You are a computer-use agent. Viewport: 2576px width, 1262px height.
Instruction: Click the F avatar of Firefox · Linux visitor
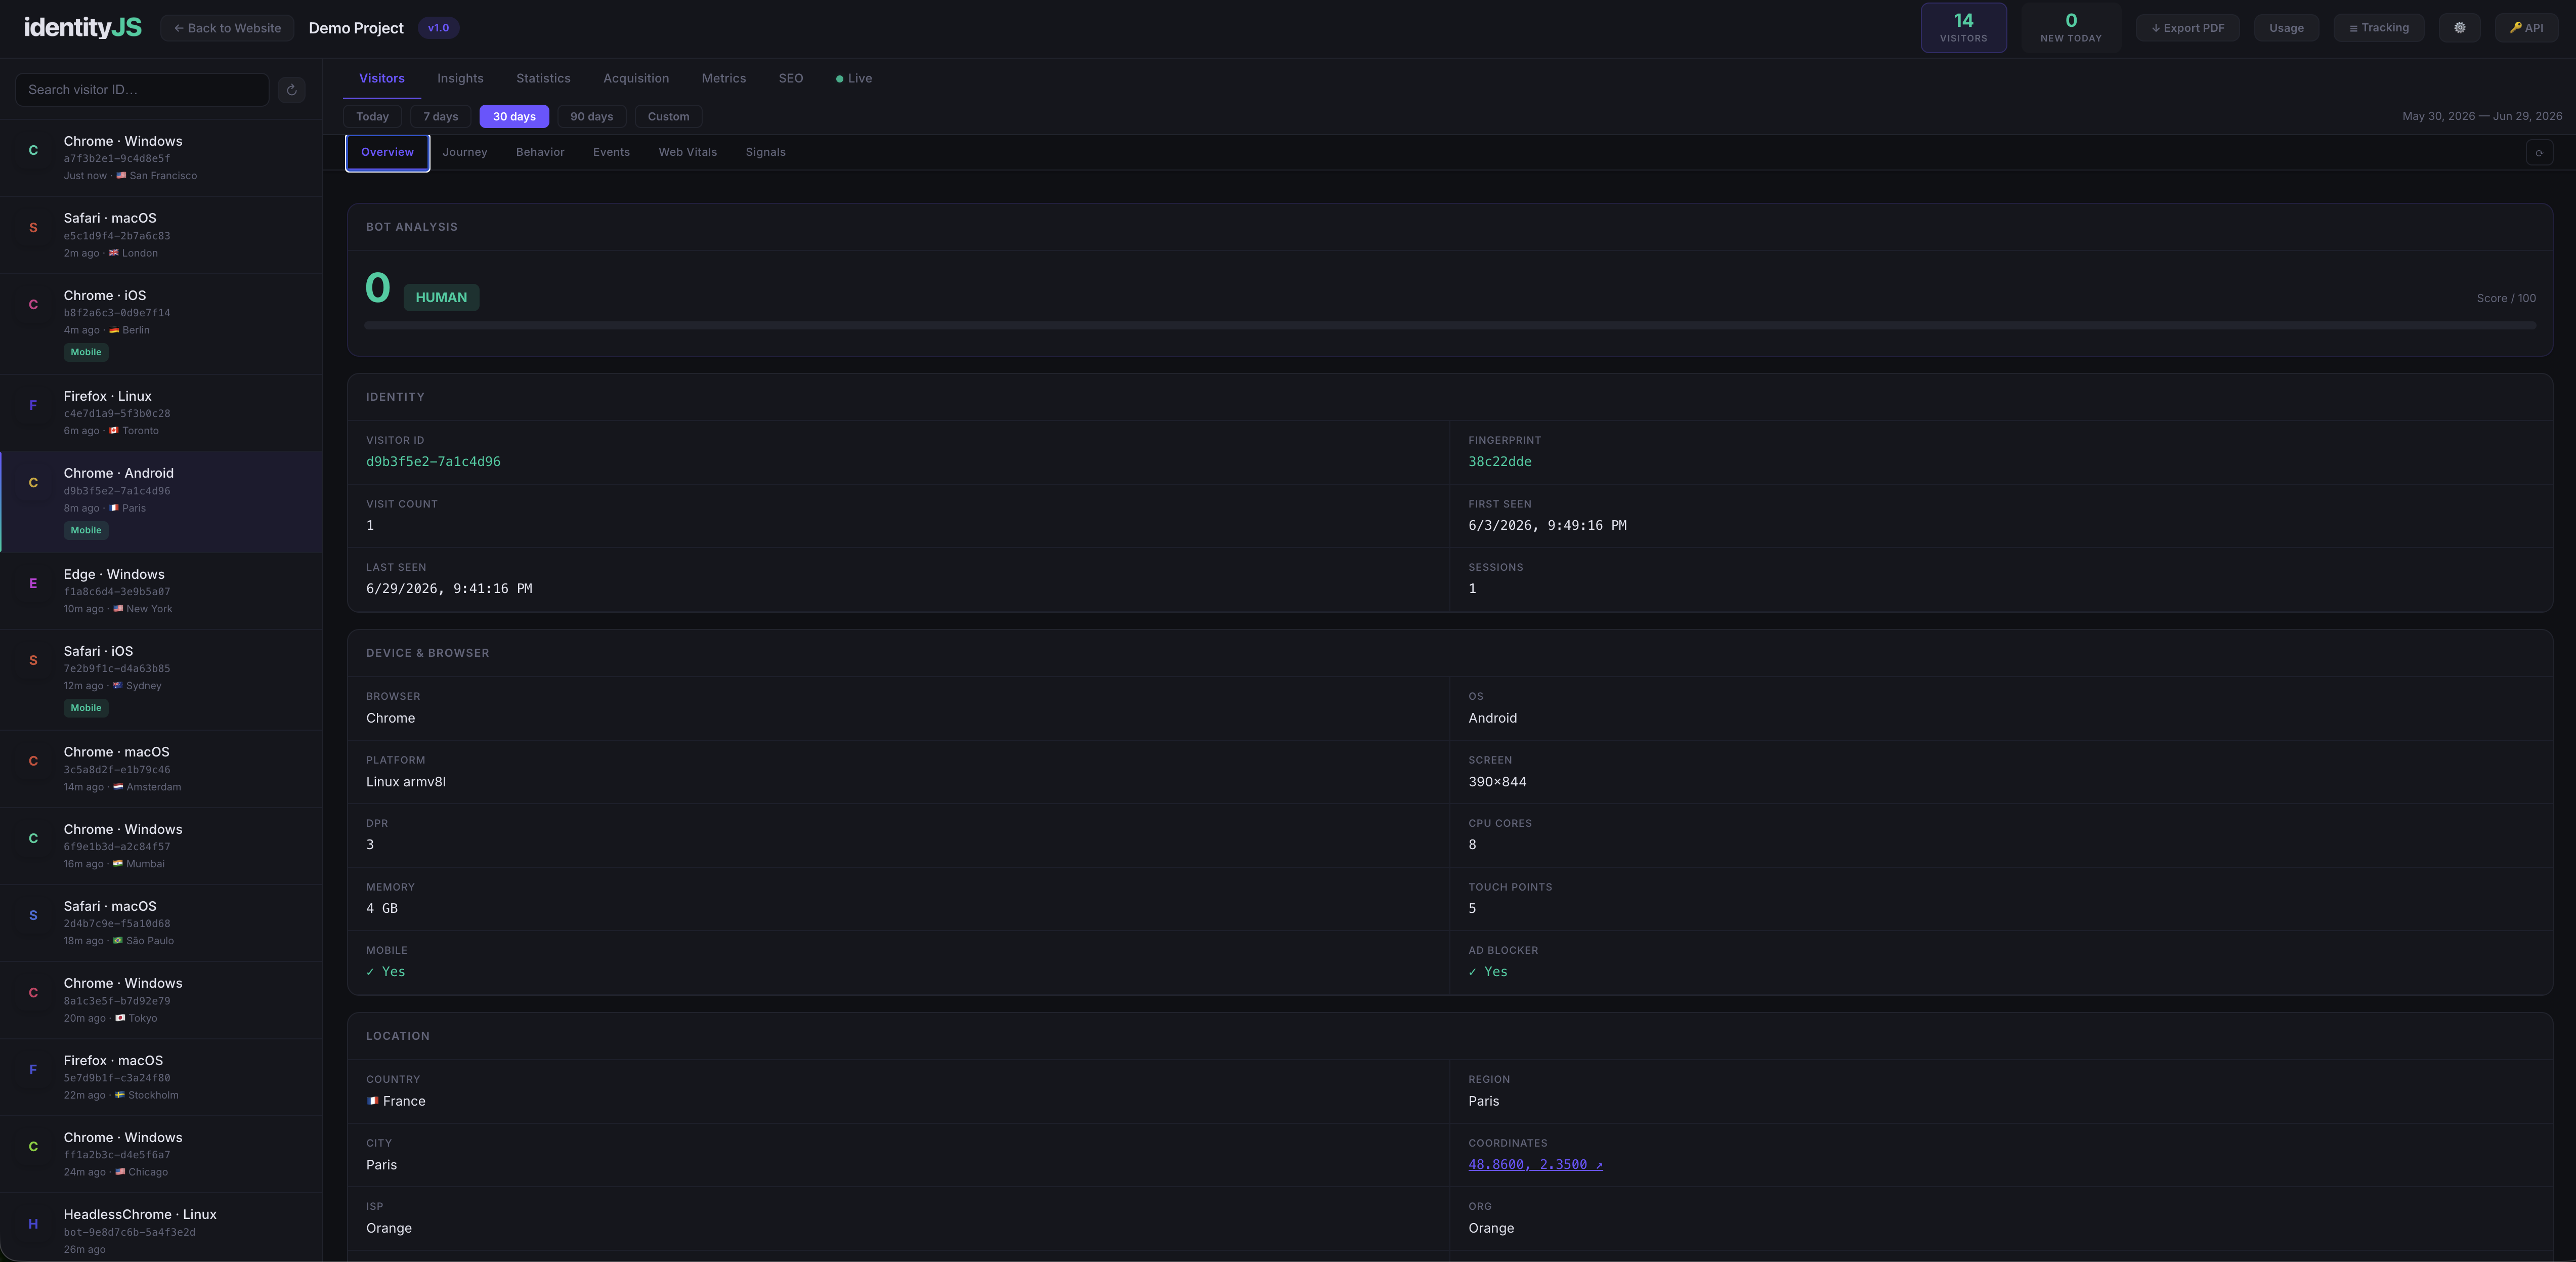(33, 405)
